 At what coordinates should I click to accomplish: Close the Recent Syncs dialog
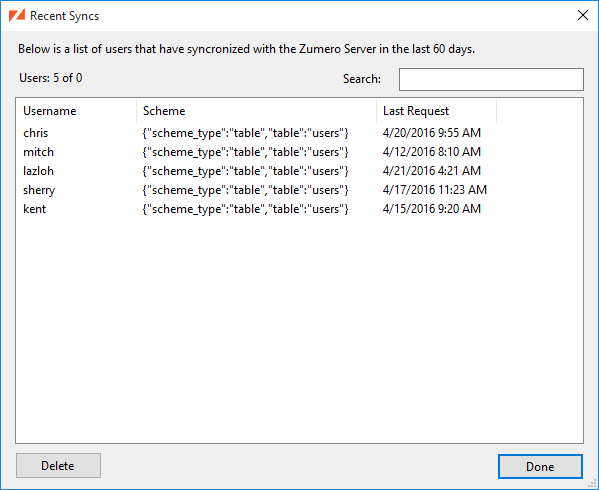tap(583, 15)
